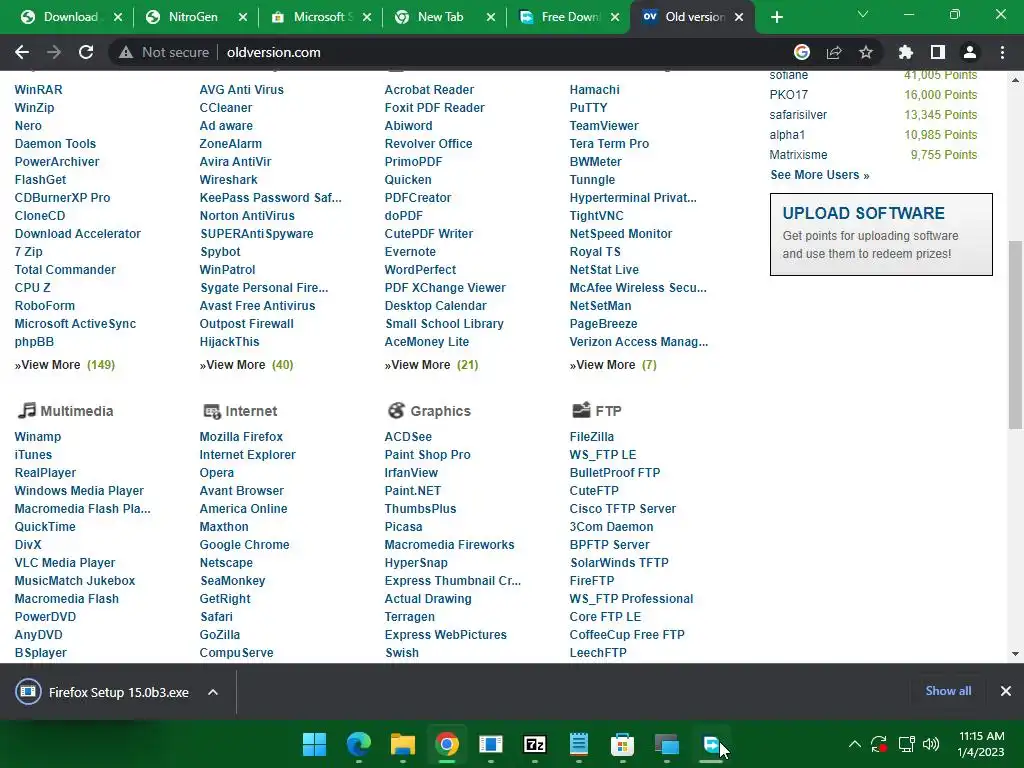Show hidden system tray icons
Screen dimensions: 1024x768
tap(854, 744)
